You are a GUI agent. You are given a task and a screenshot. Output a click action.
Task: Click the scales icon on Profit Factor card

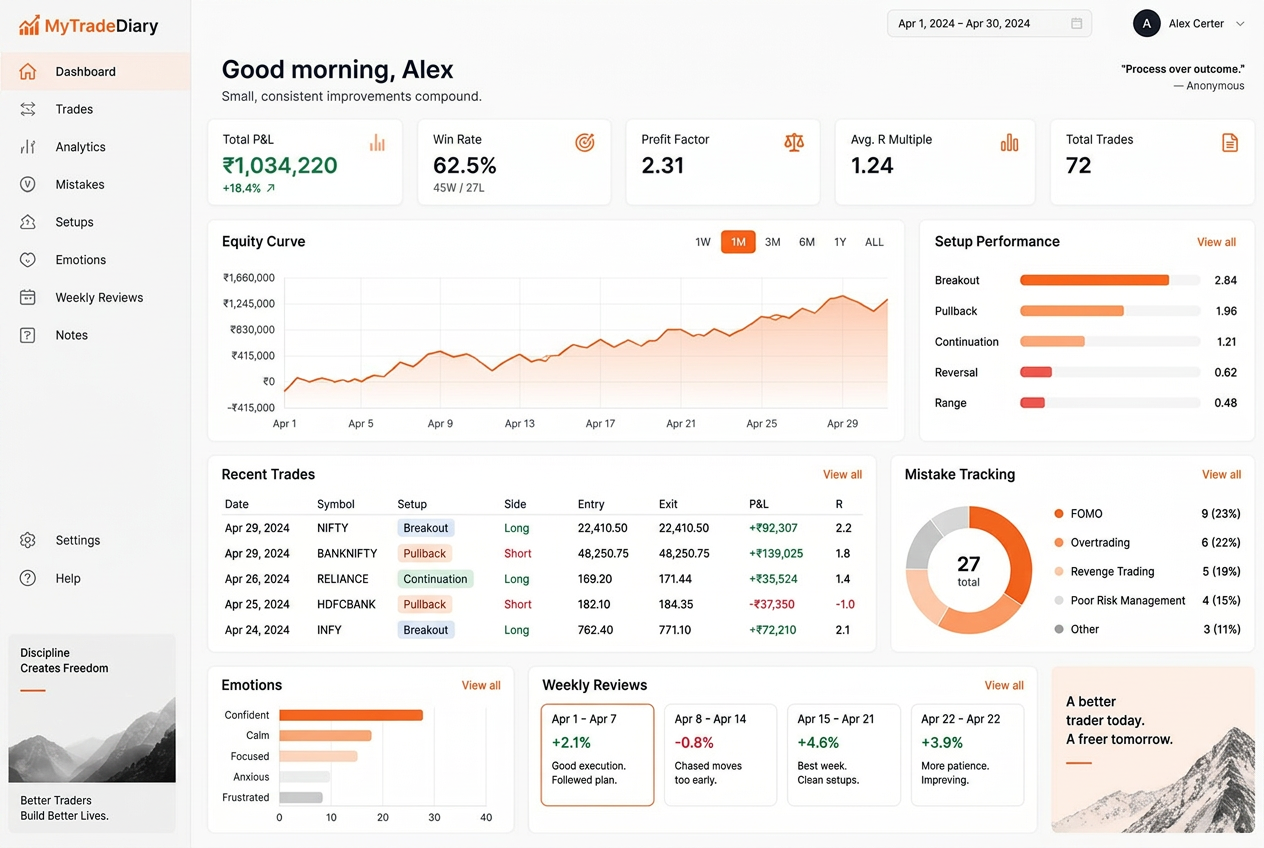tap(794, 142)
